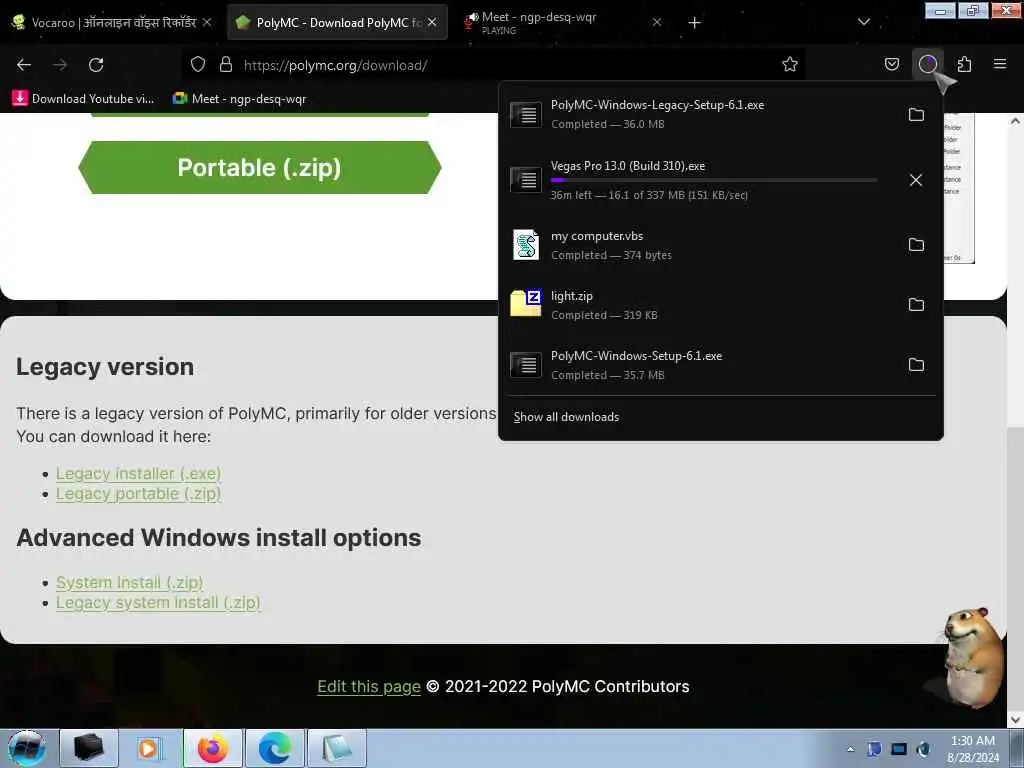Show hidden system tray icons

point(850,749)
